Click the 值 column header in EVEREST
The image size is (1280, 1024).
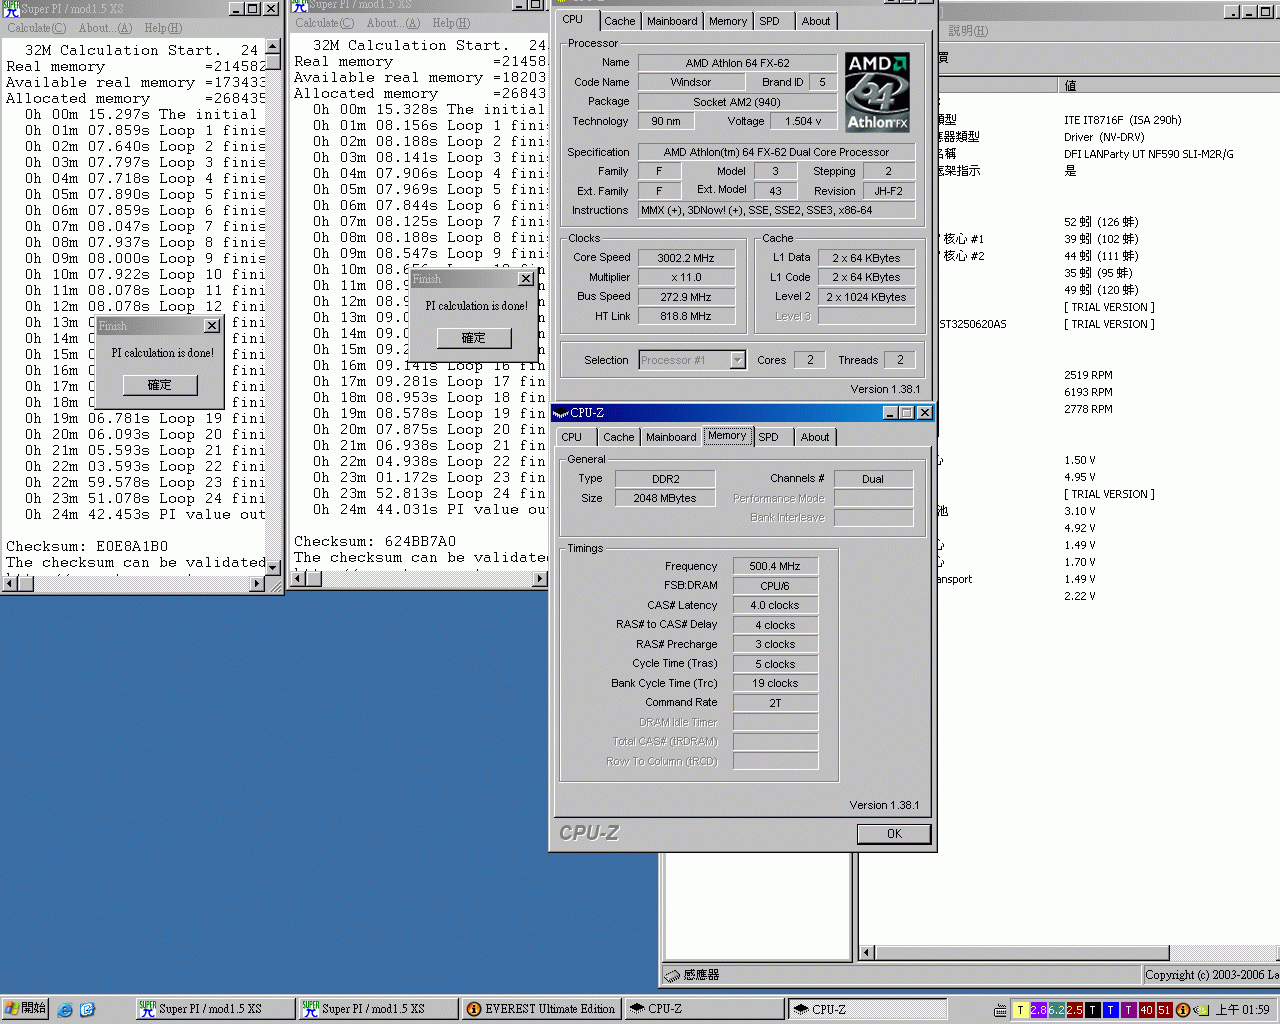1168,86
